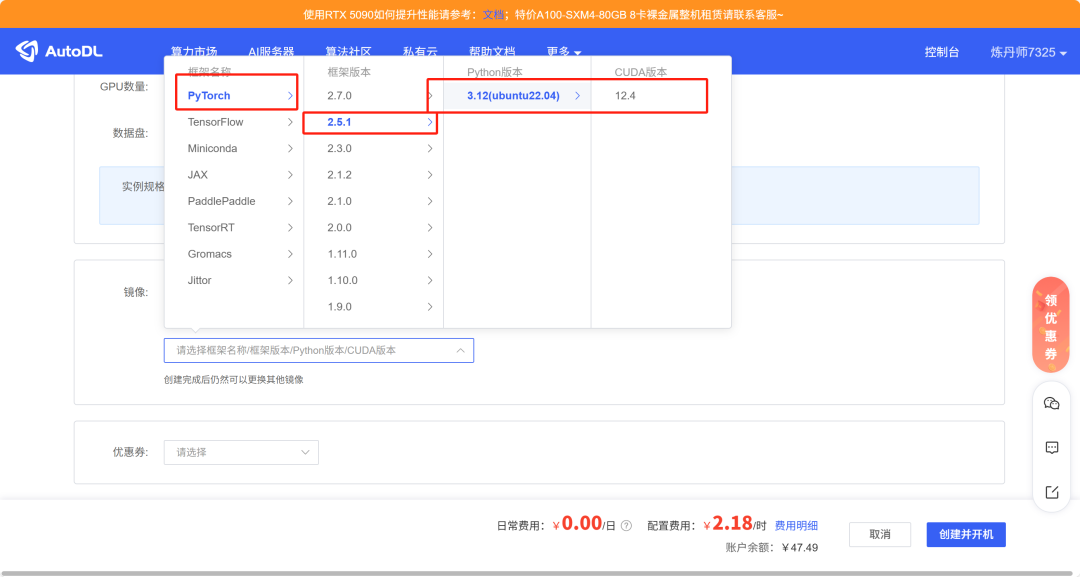Open the WeChat contact icon
The width and height of the screenshot is (1080, 577).
(1051, 403)
